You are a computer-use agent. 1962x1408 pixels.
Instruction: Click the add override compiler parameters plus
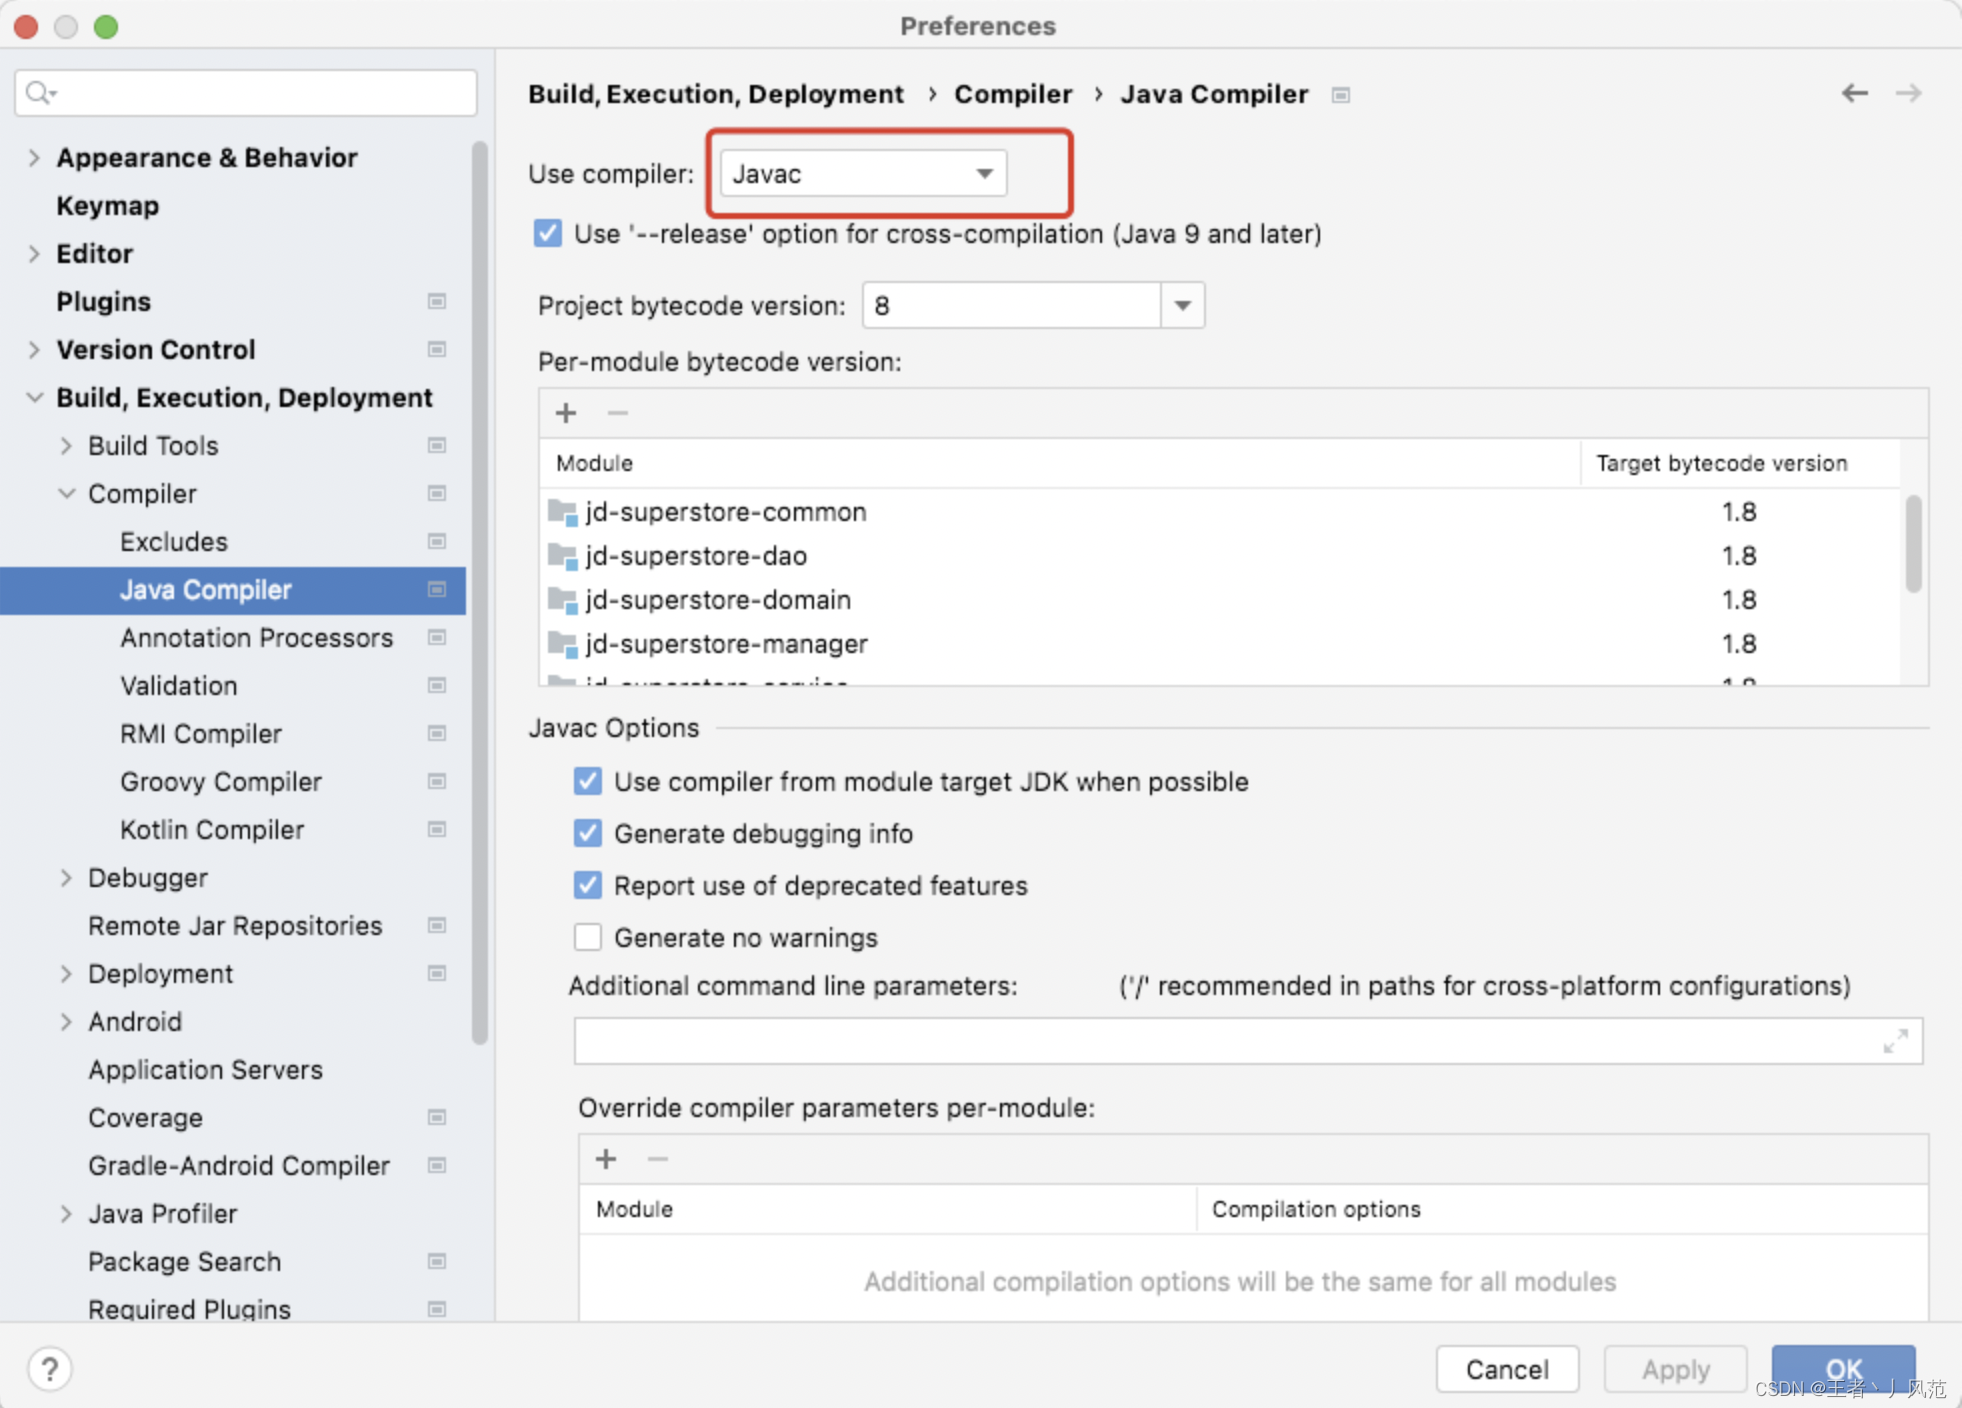coord(606,1159)
